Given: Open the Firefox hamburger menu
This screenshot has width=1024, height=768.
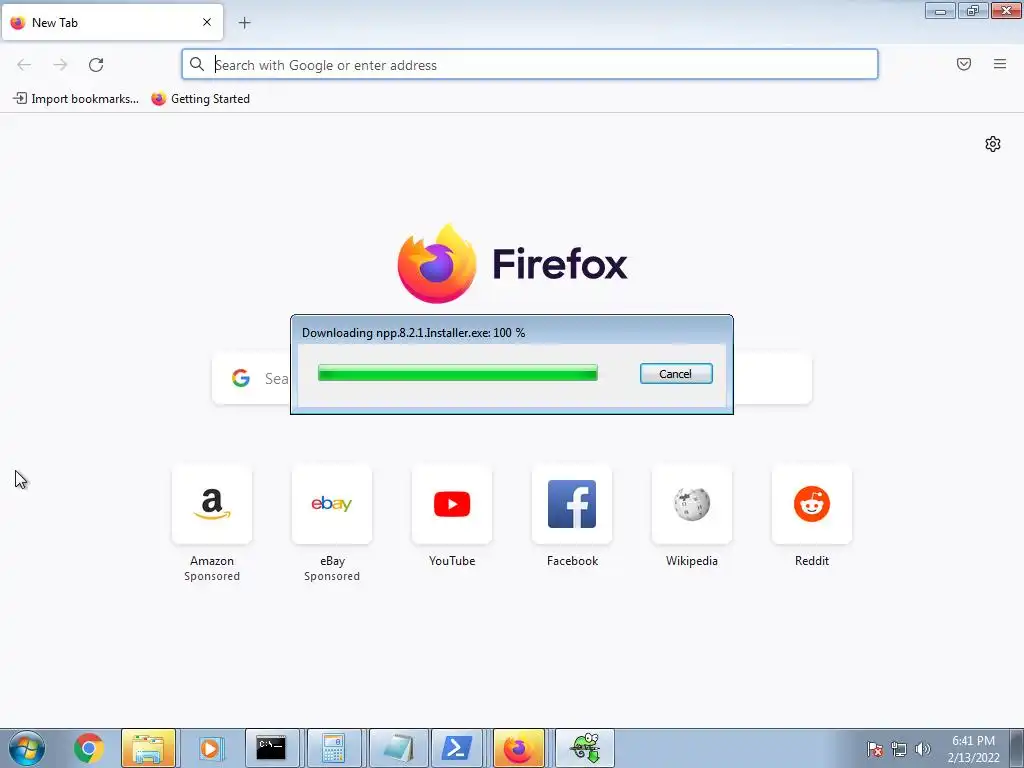Looking at the screenshot, I should (1000, 64).
